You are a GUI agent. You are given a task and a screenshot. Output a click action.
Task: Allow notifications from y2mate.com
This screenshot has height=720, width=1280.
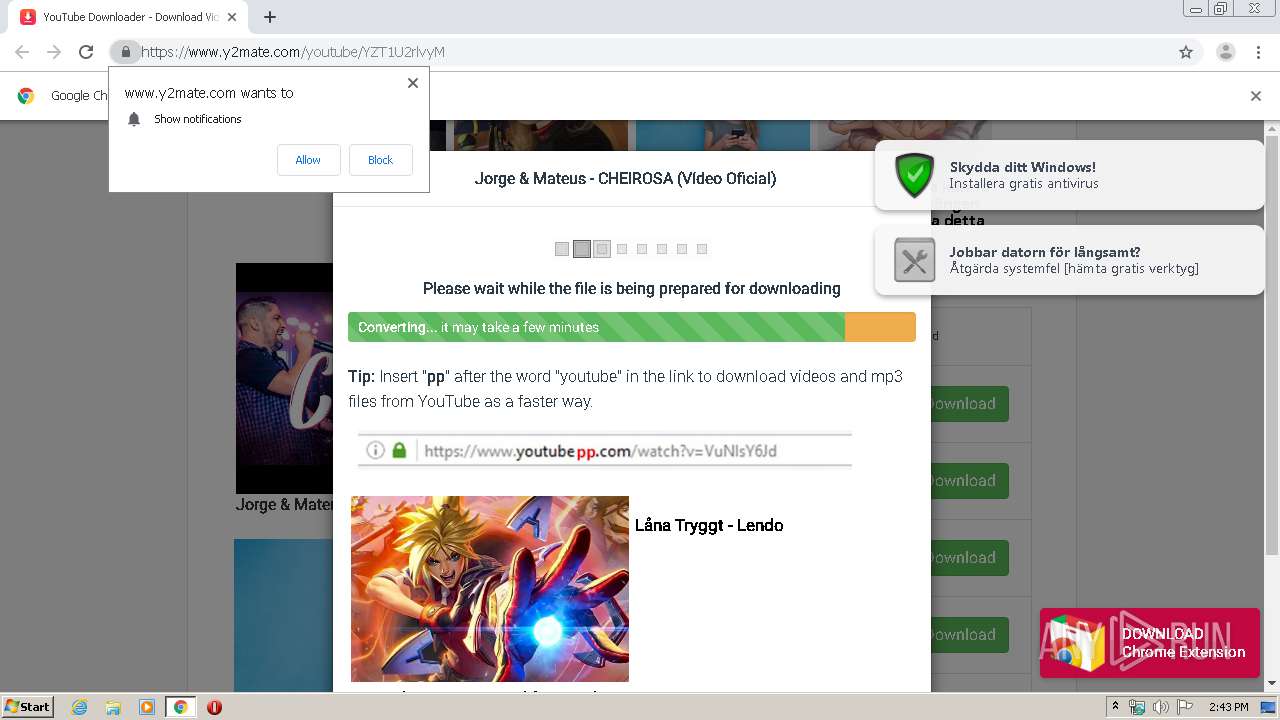point(308,160)
